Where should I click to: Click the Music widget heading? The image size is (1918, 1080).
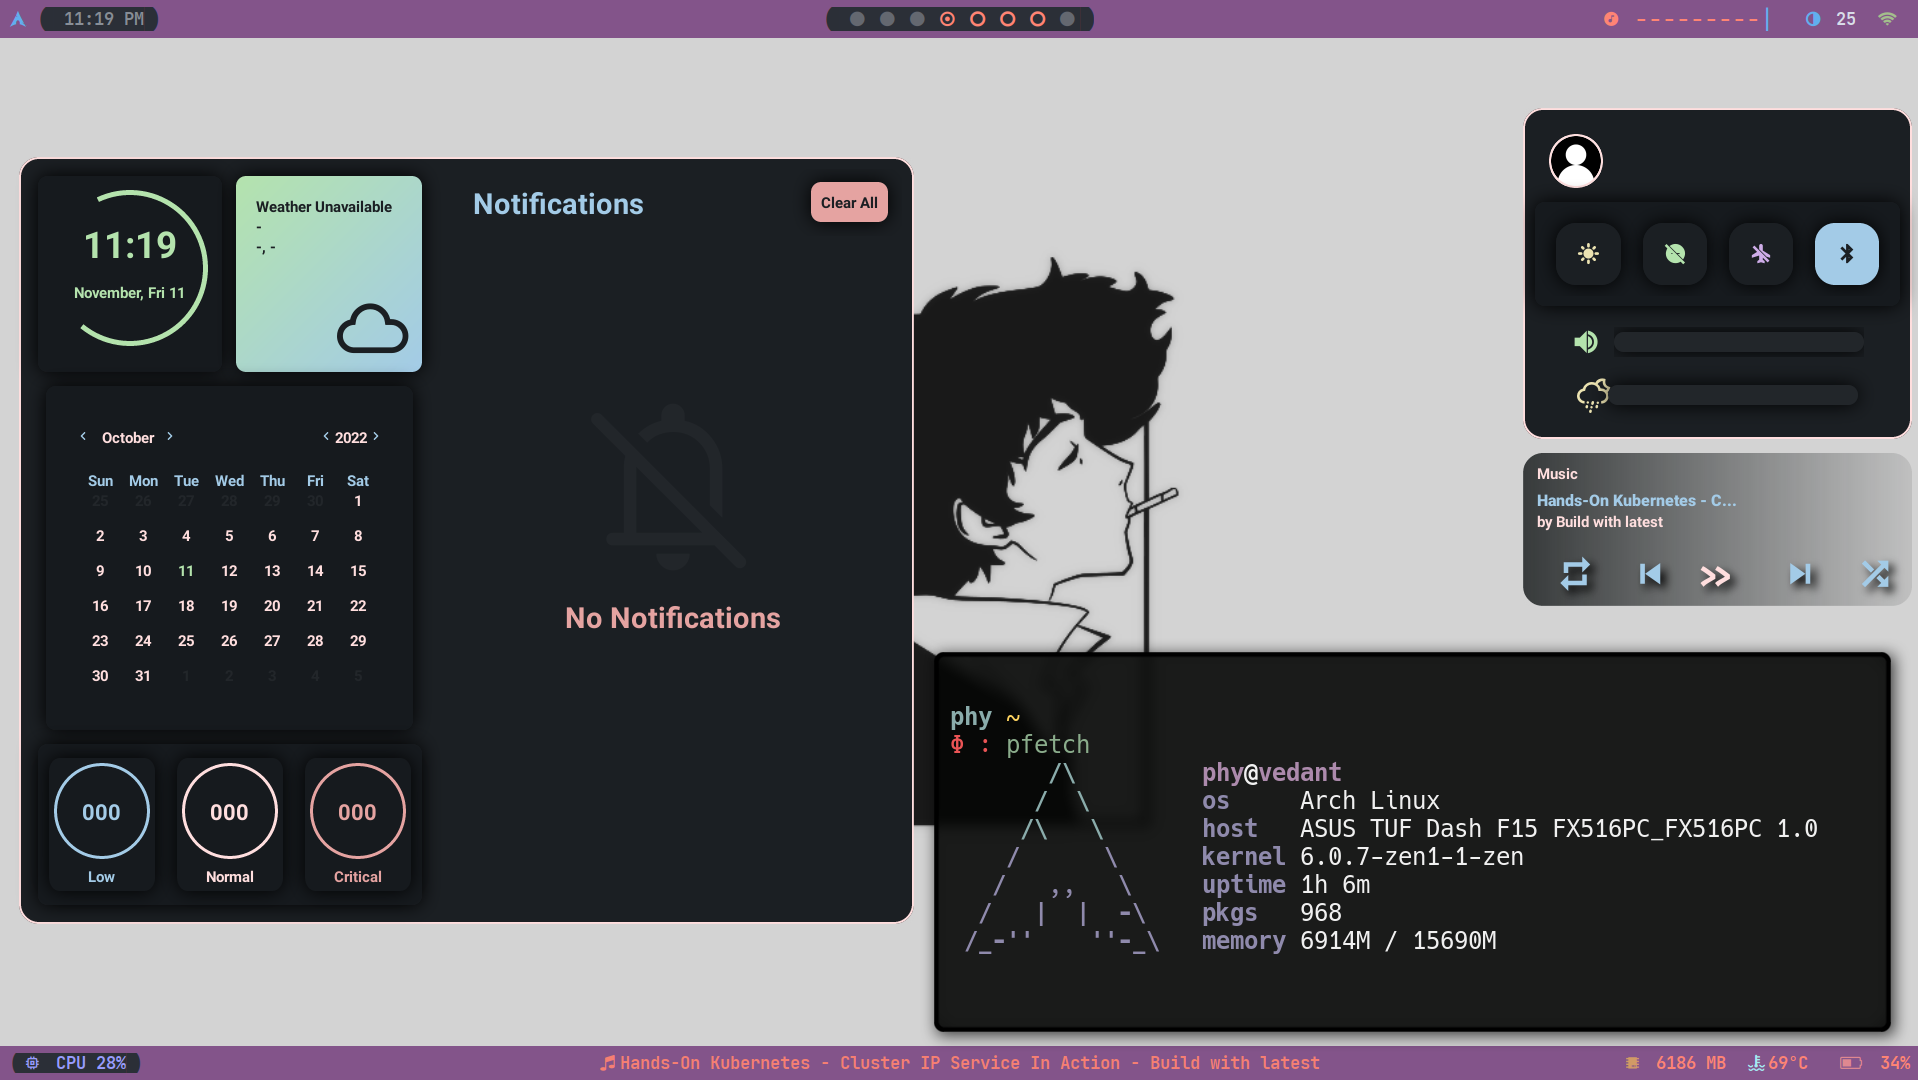[x=1557, y=474]
